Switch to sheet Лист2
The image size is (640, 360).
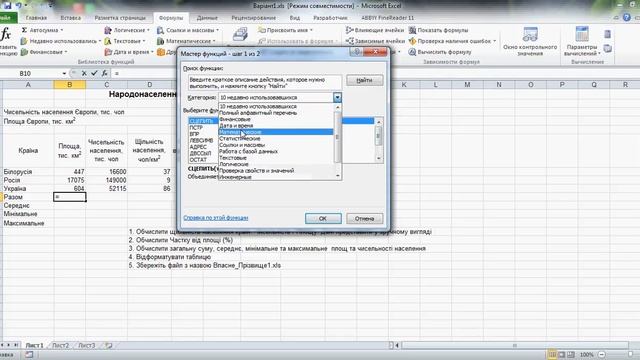60,345
